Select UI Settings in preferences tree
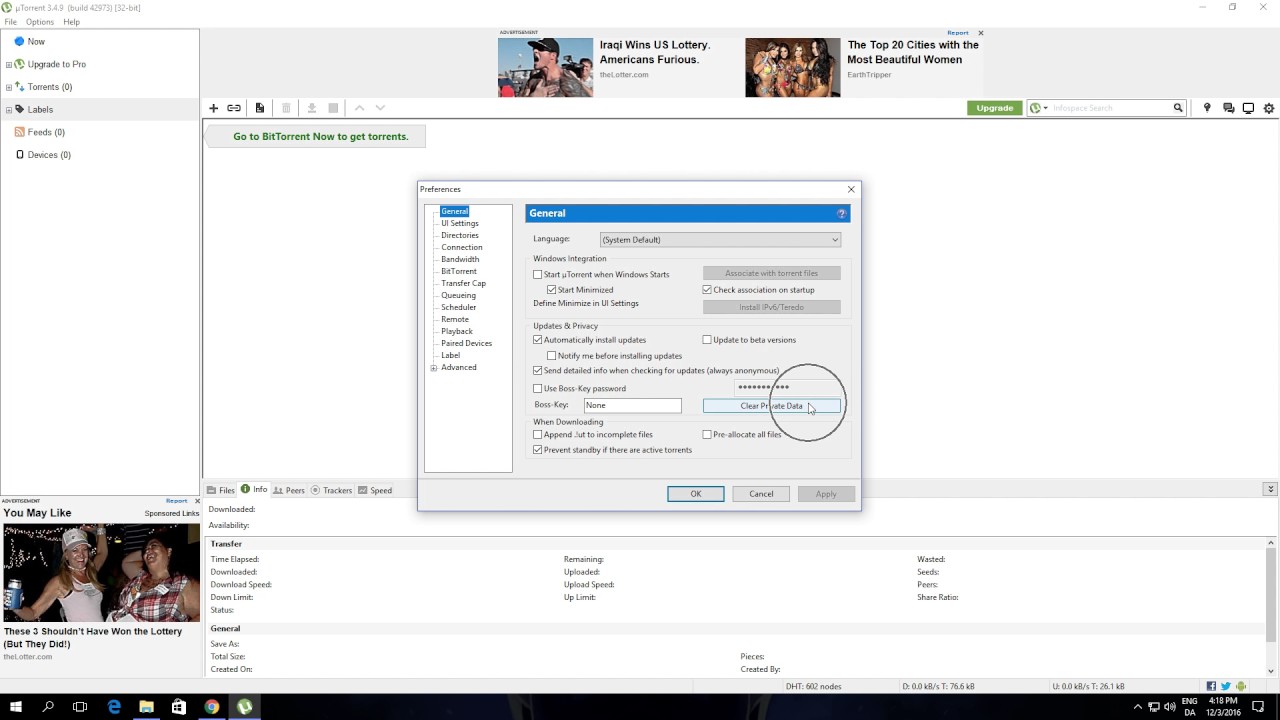1280x720 pixels. 460,224
